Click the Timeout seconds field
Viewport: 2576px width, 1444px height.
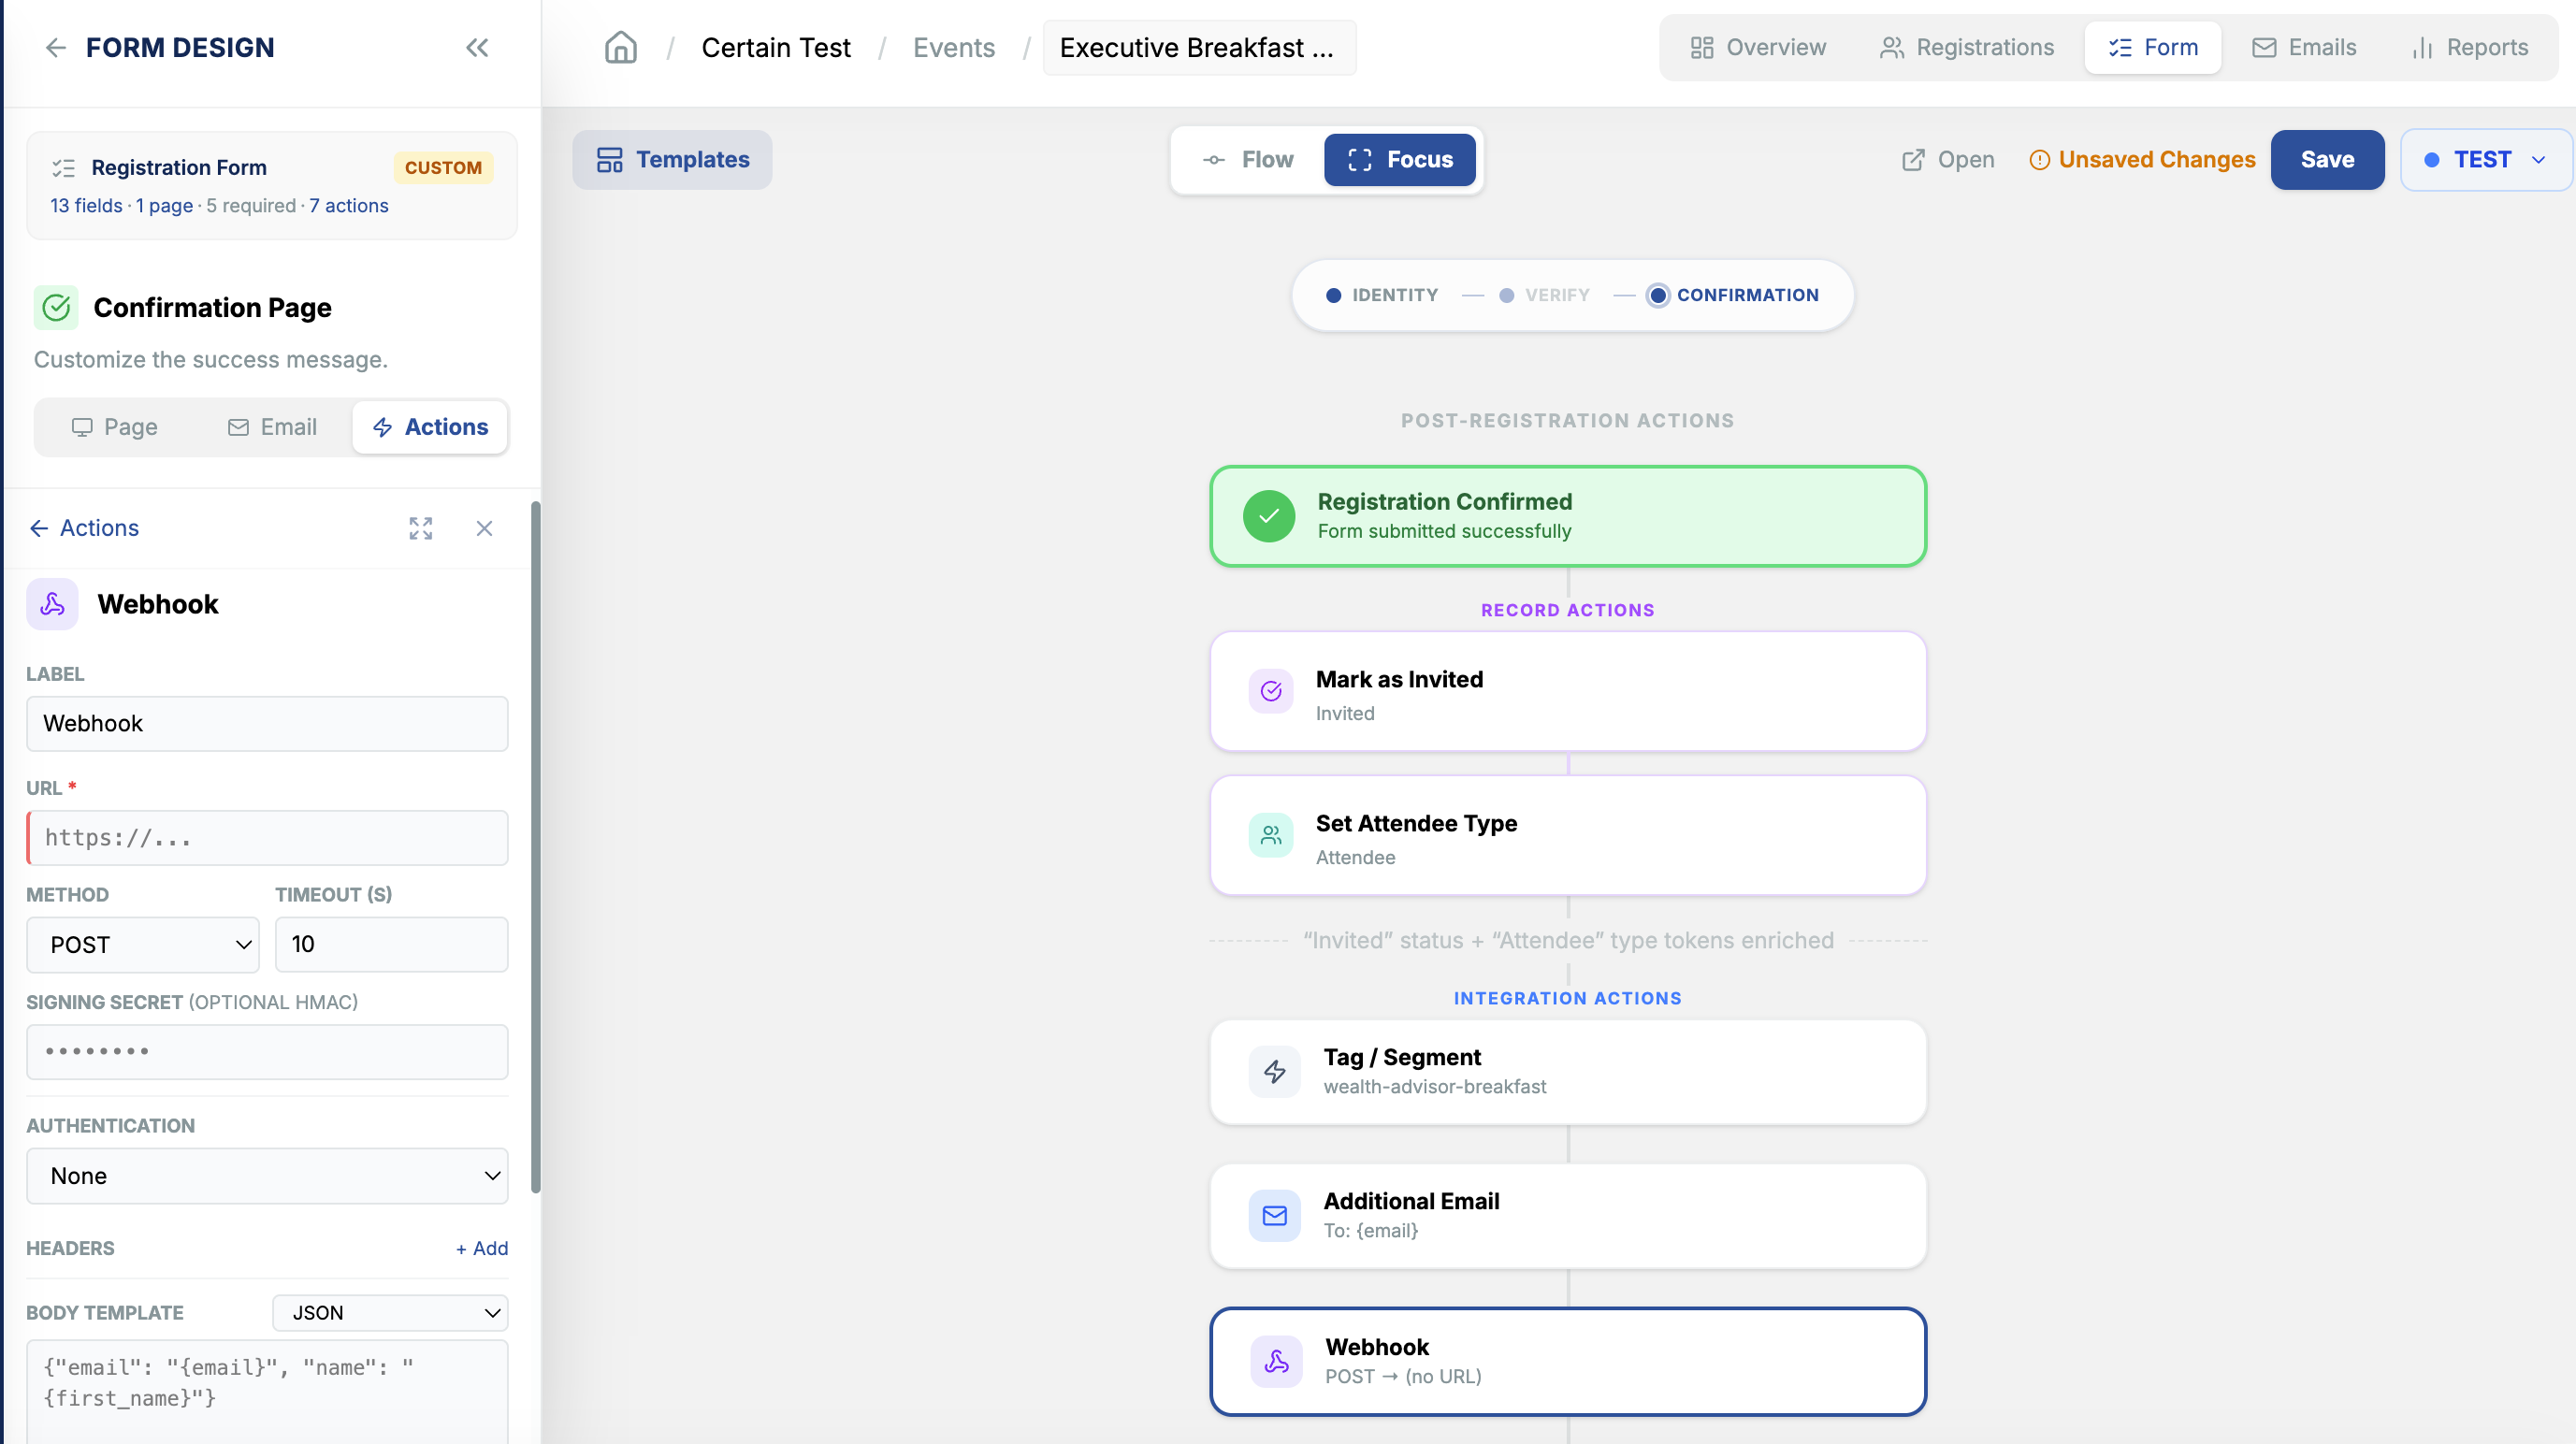coord(391,944)
